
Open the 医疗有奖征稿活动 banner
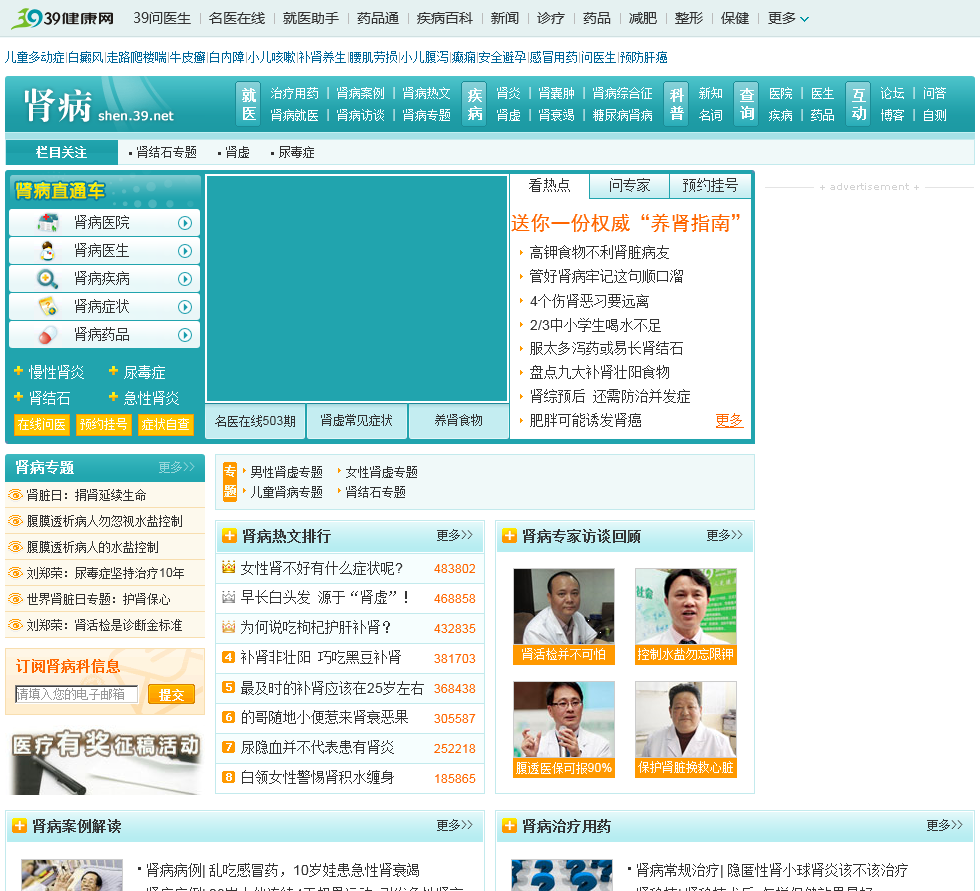(105, 761)
